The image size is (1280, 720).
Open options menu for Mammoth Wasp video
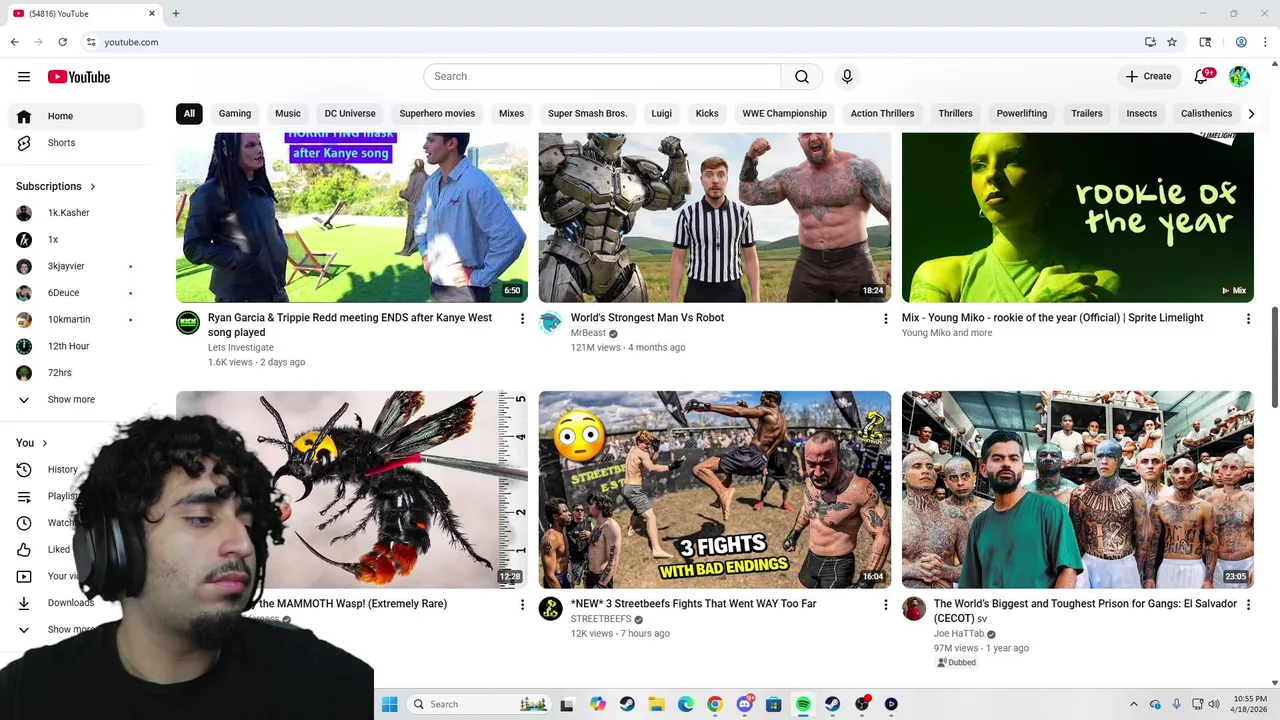(x=522, y=604)
